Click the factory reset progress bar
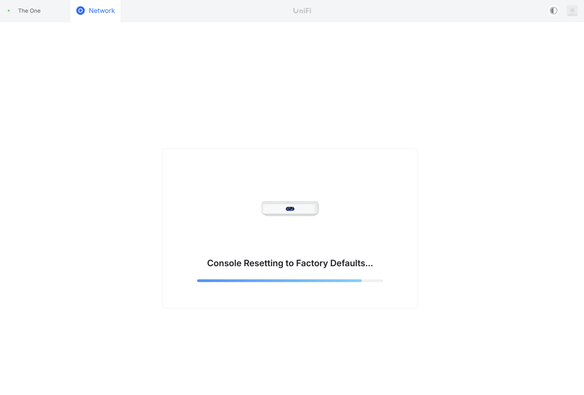584x395 pixels. click(290, 281)
